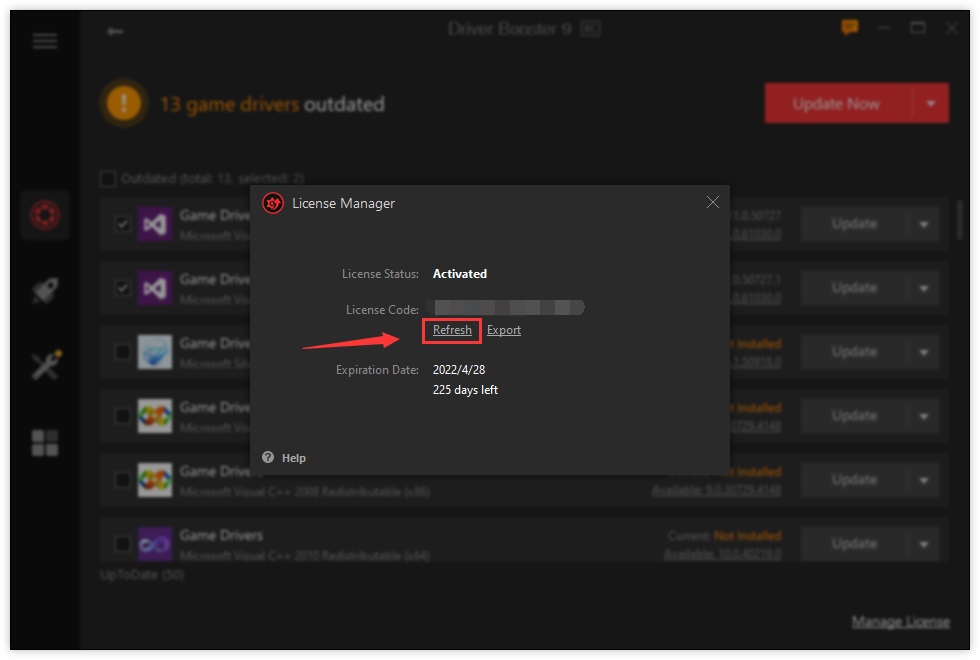Click the "UpToDate (50)" section label
Image resolution: width=980 pixels, height=660 pixels.
pos(142,575)
